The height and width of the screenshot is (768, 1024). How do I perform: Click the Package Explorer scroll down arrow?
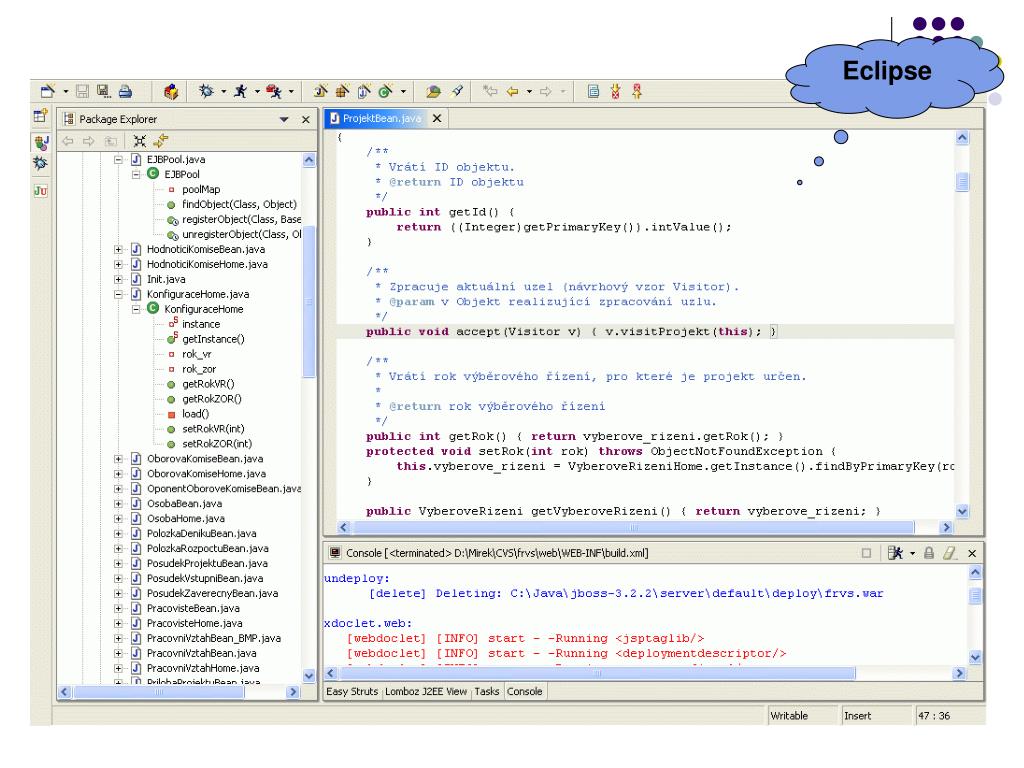click(x=309, y=675)
